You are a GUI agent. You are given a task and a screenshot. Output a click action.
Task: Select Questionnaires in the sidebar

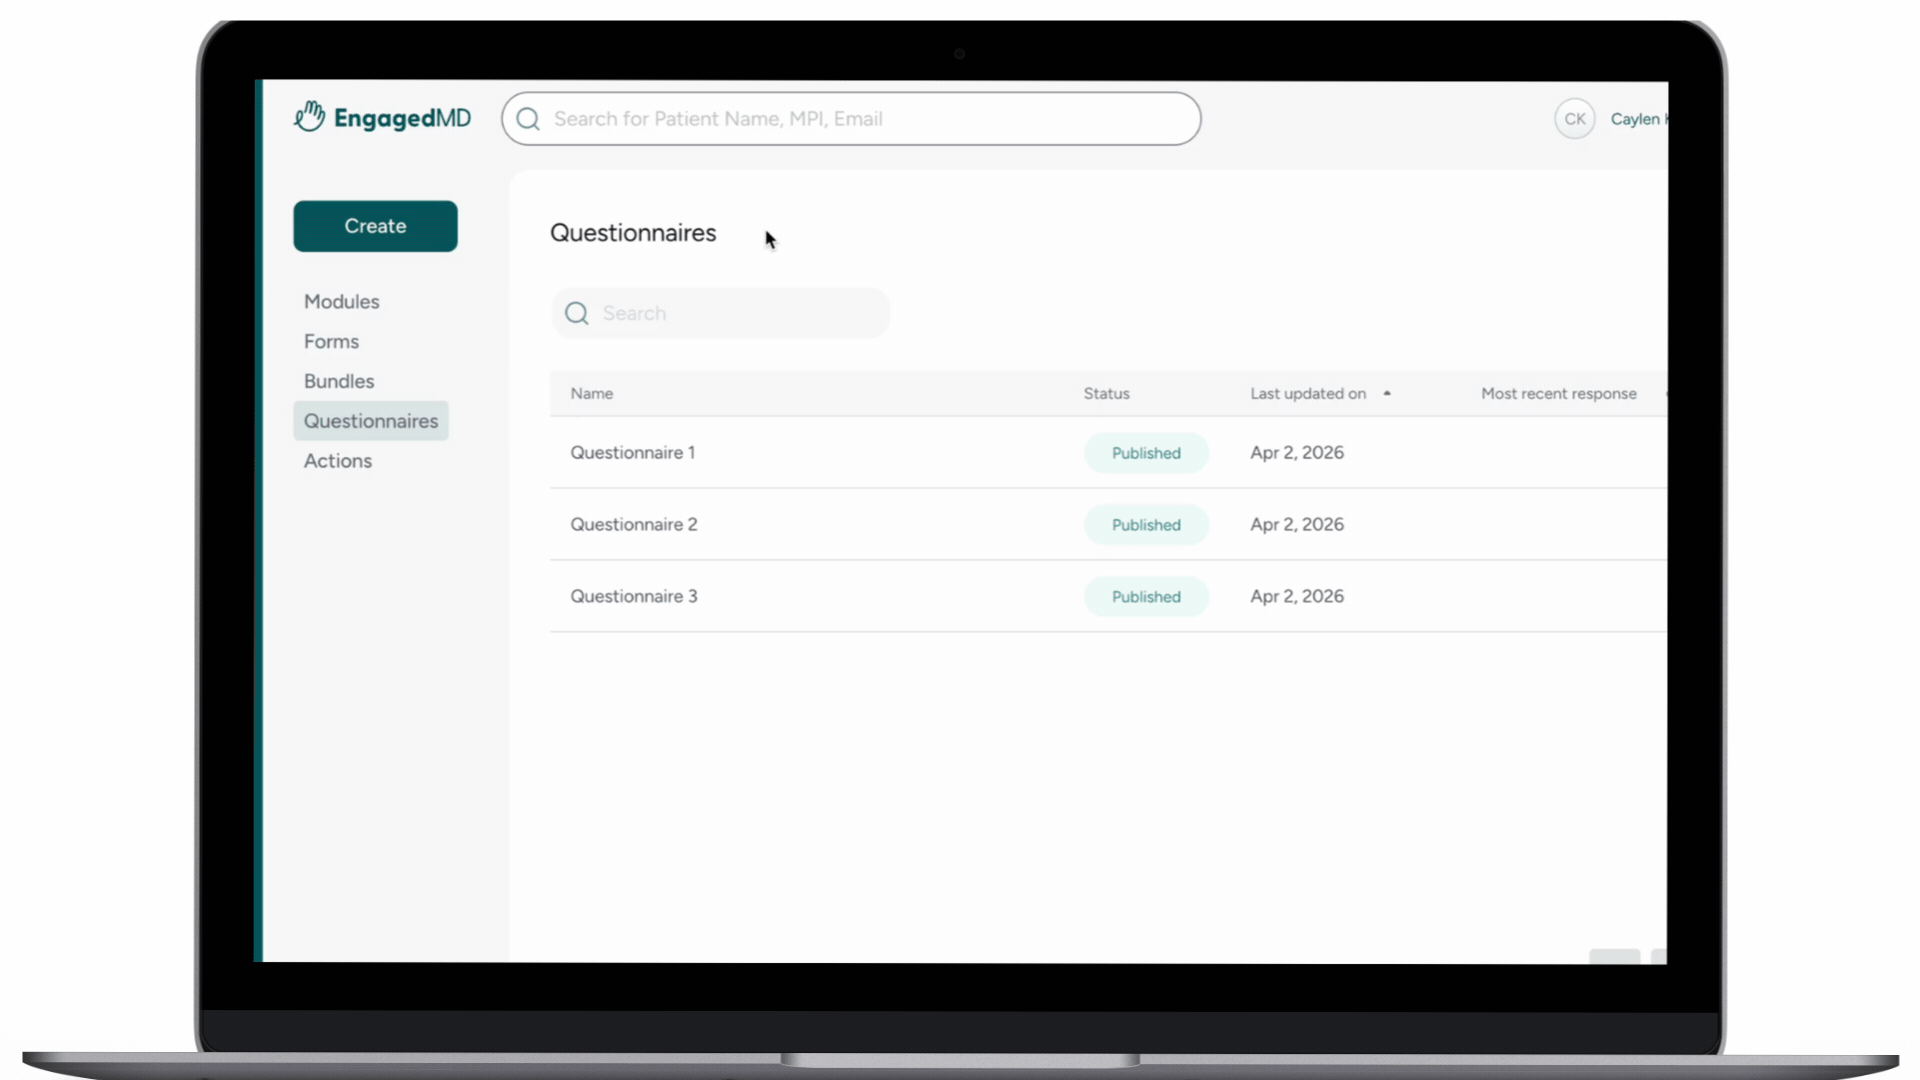(x=371, y=421)
